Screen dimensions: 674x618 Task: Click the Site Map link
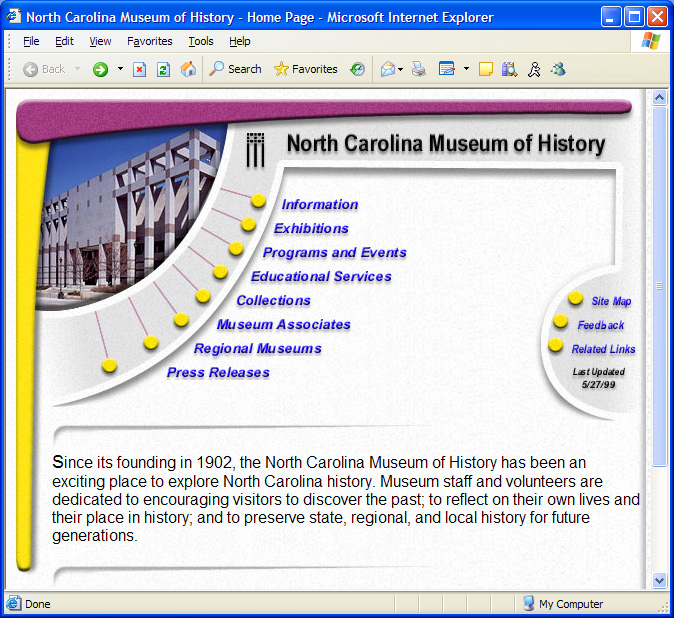(x=611, y=301)
